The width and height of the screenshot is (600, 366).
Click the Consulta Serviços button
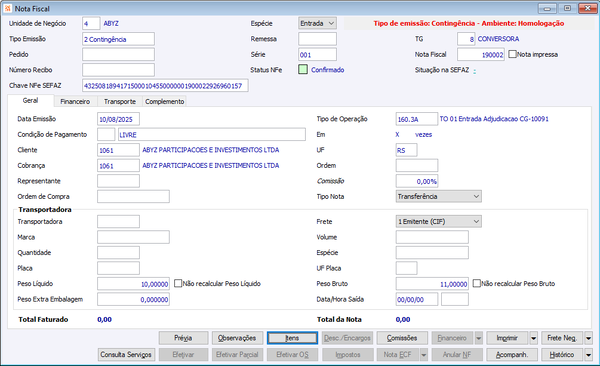click(126, 355)
